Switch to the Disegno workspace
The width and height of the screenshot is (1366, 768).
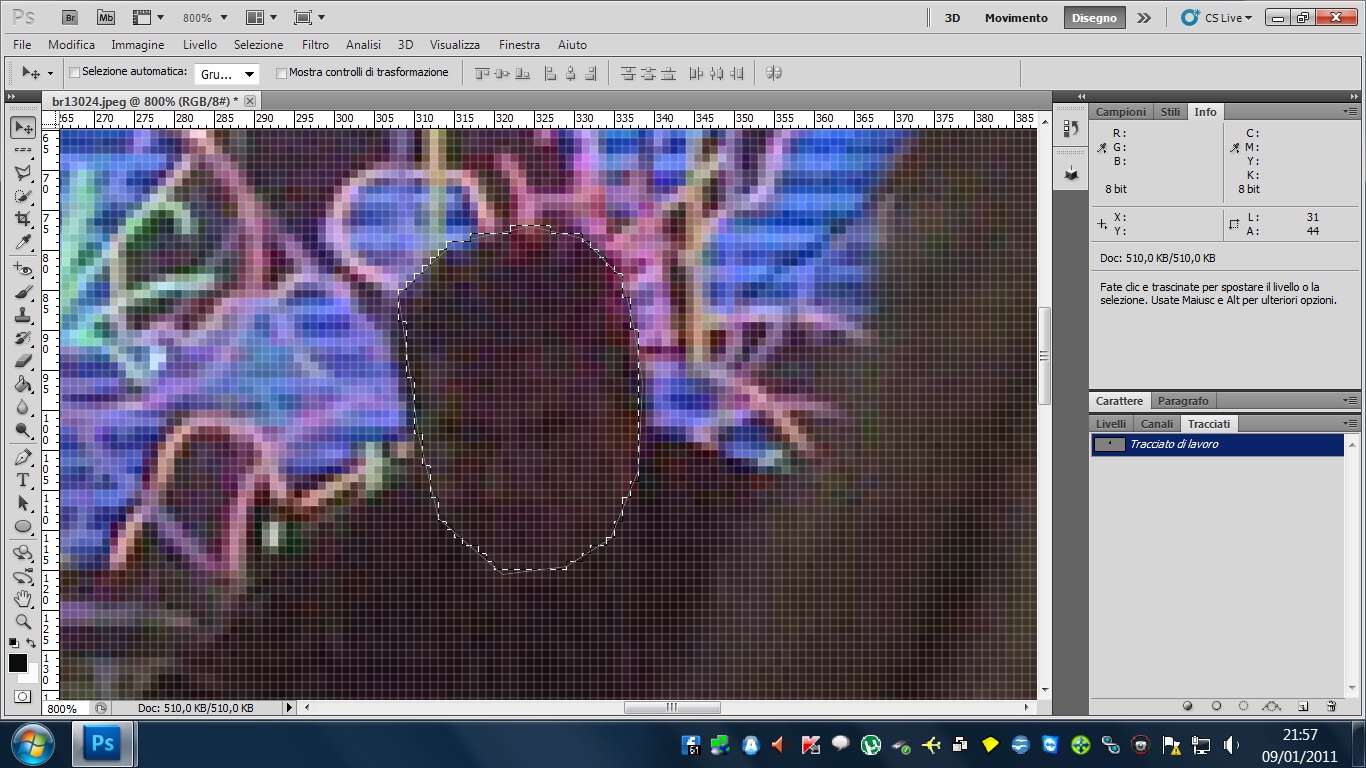point(1094,18)
